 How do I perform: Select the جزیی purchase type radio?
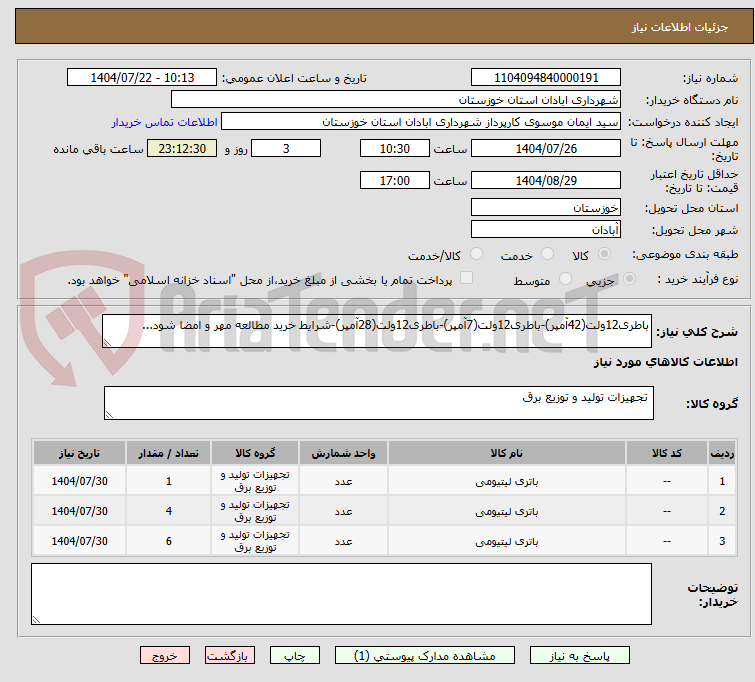(x=629, y=279)
